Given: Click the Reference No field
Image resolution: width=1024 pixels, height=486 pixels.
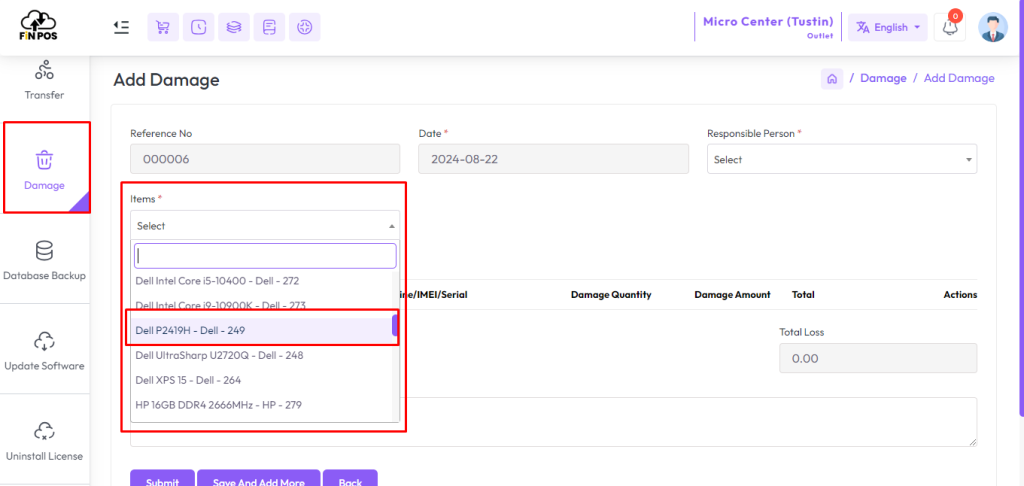Looking at the screenshot, I should click(x=265, y=159).
